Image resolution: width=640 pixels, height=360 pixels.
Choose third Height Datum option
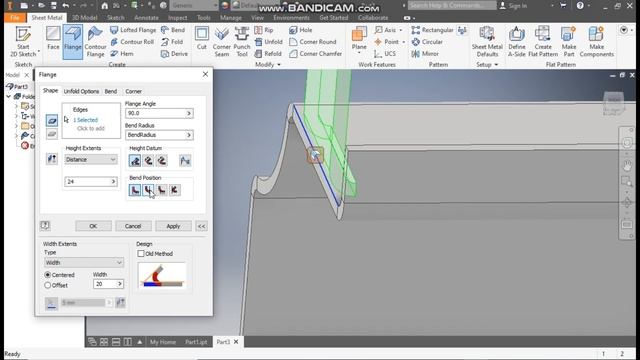tap(162, 160)
